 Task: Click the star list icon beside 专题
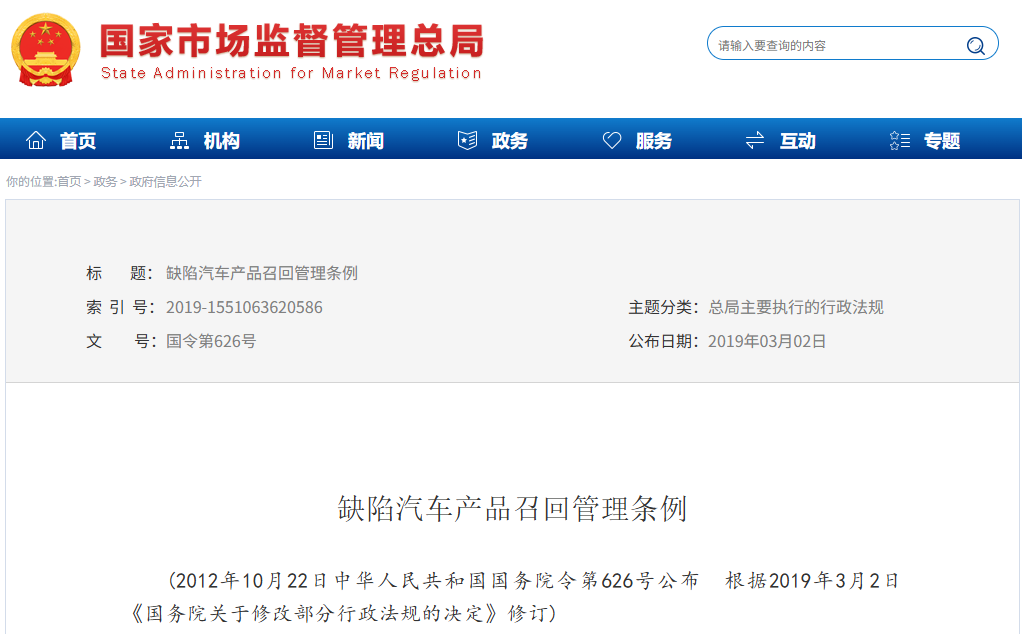pos(899,140)
